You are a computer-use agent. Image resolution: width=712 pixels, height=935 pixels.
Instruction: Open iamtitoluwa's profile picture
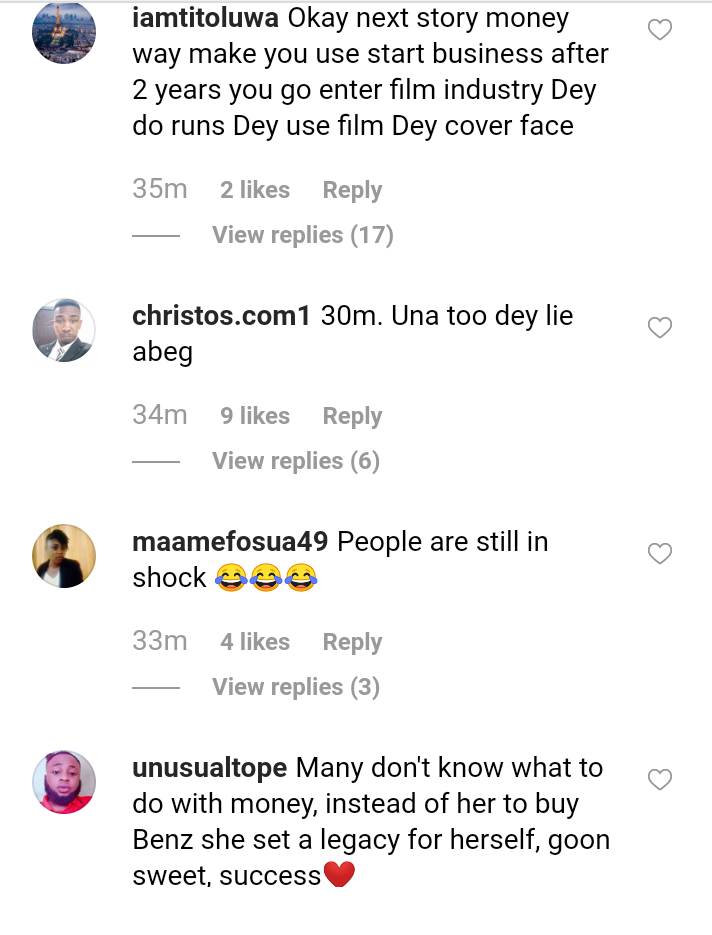pyautogui.click(x=64, y=33)
